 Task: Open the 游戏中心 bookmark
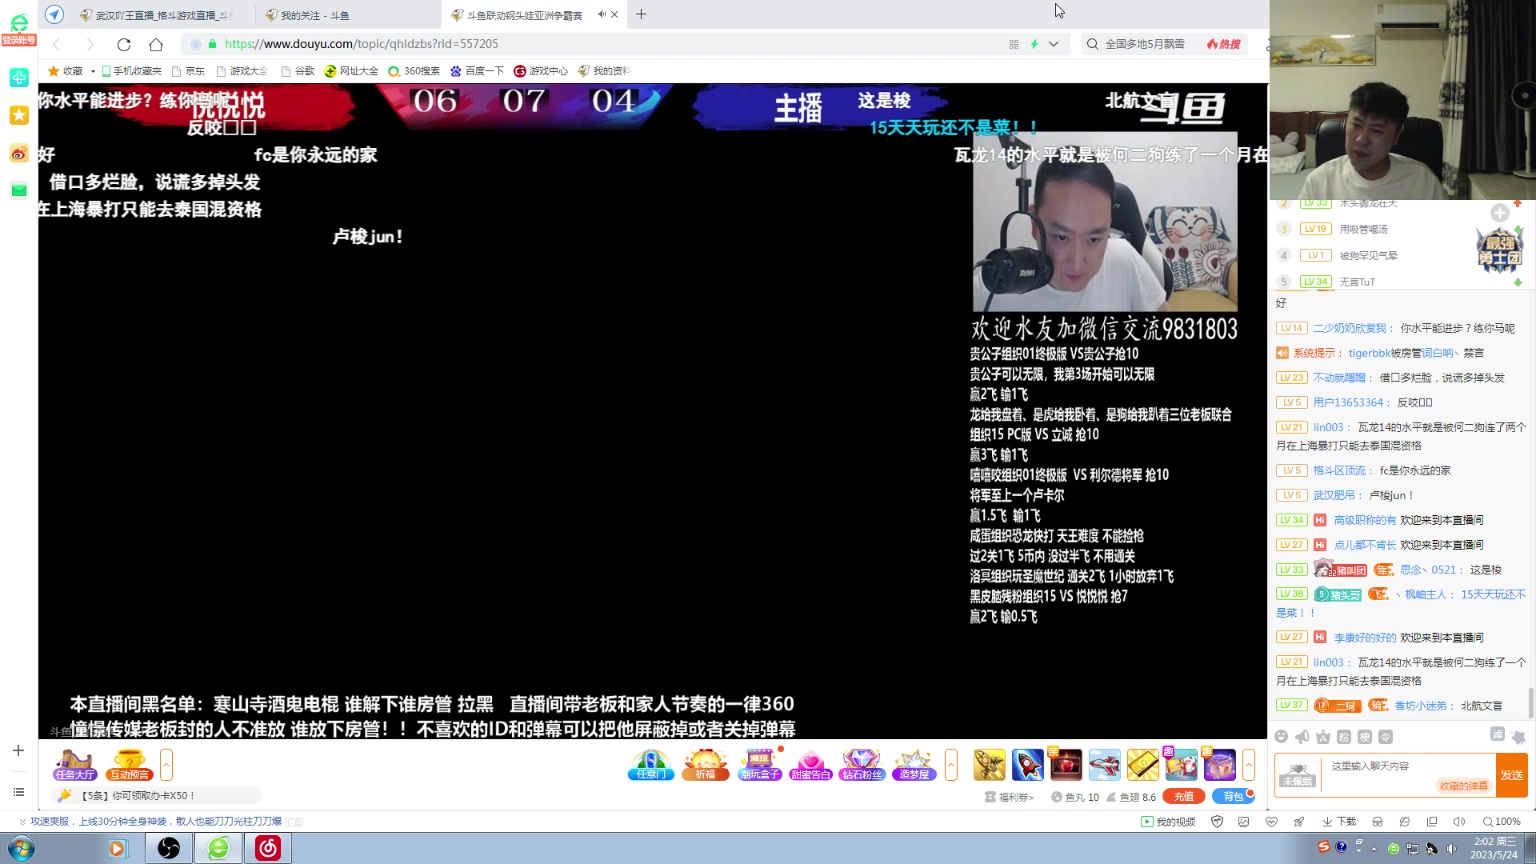[x=541, y=71]
